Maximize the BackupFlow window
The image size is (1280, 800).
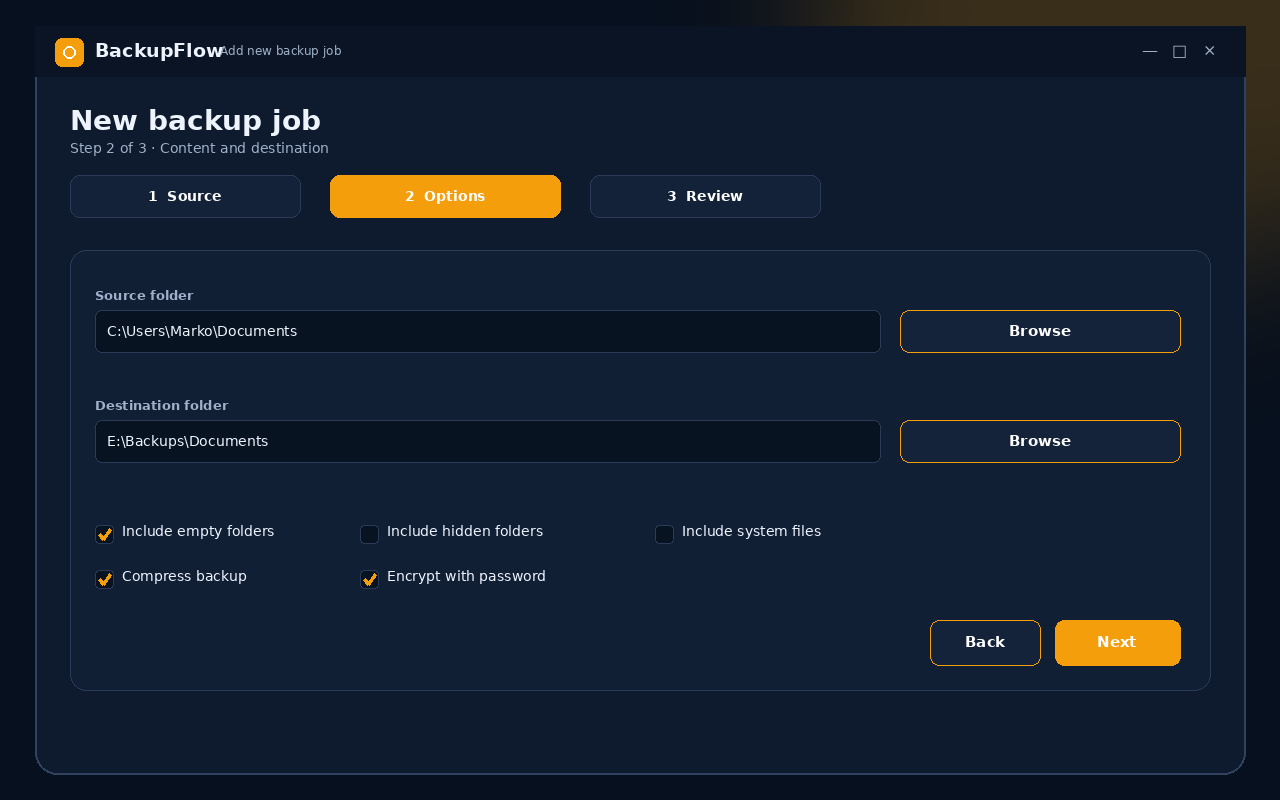click(1180, 51)
